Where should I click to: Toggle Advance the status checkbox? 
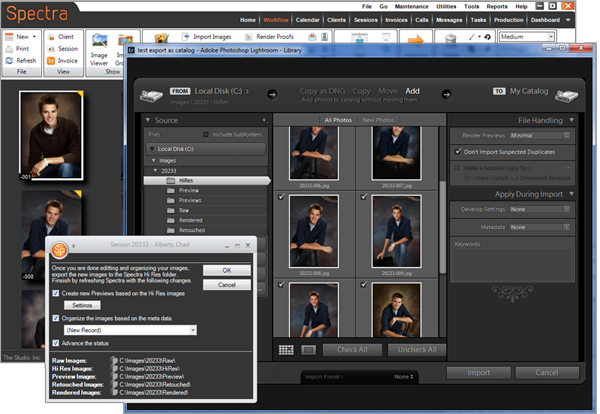coord(56,343)
